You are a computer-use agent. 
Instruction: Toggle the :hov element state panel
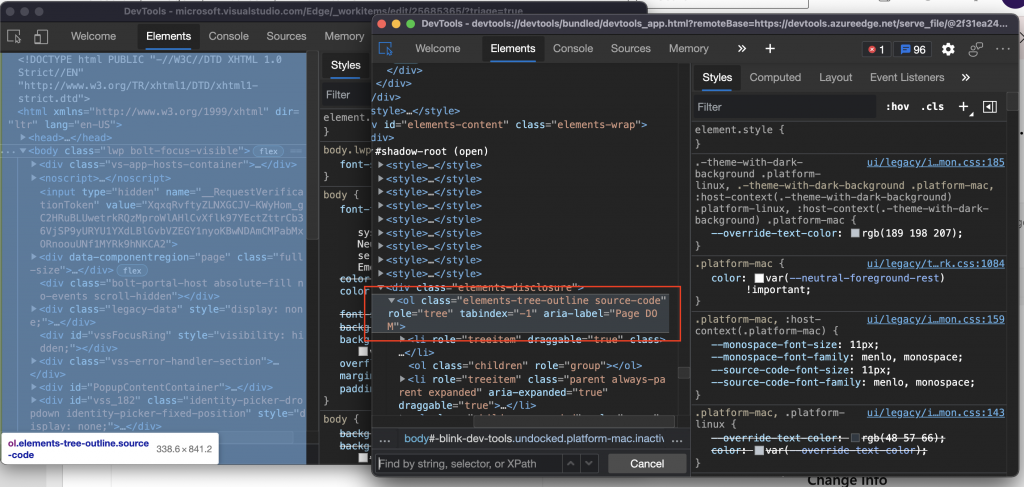tap(897, 106)
